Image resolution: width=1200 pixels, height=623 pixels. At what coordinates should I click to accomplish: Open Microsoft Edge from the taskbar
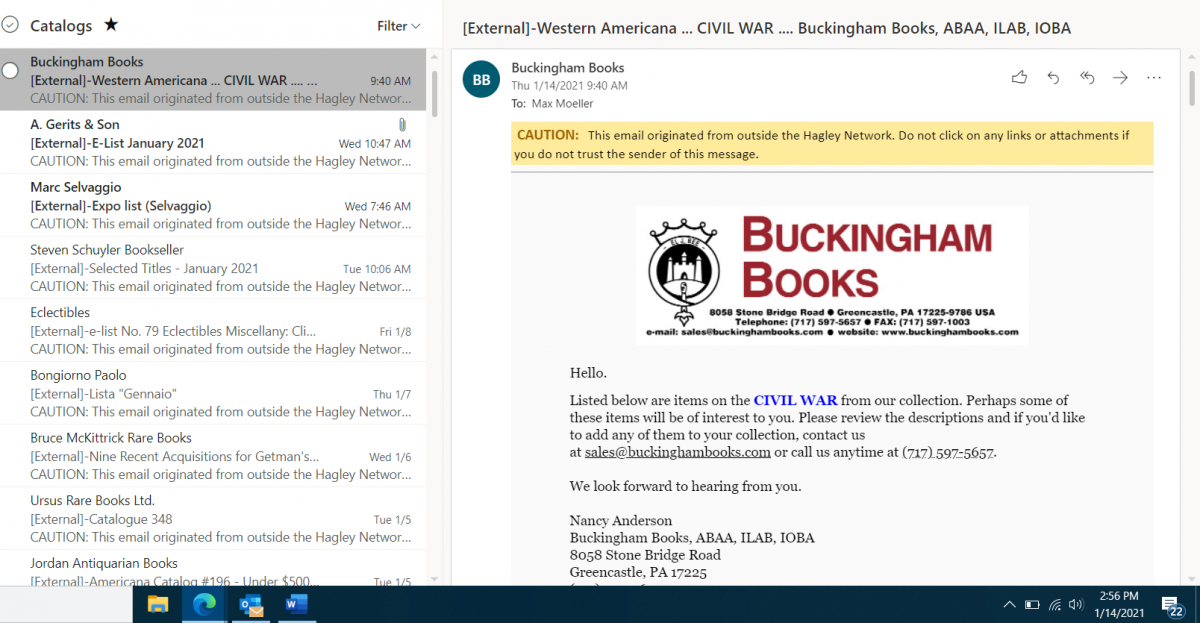coord(204,604)
